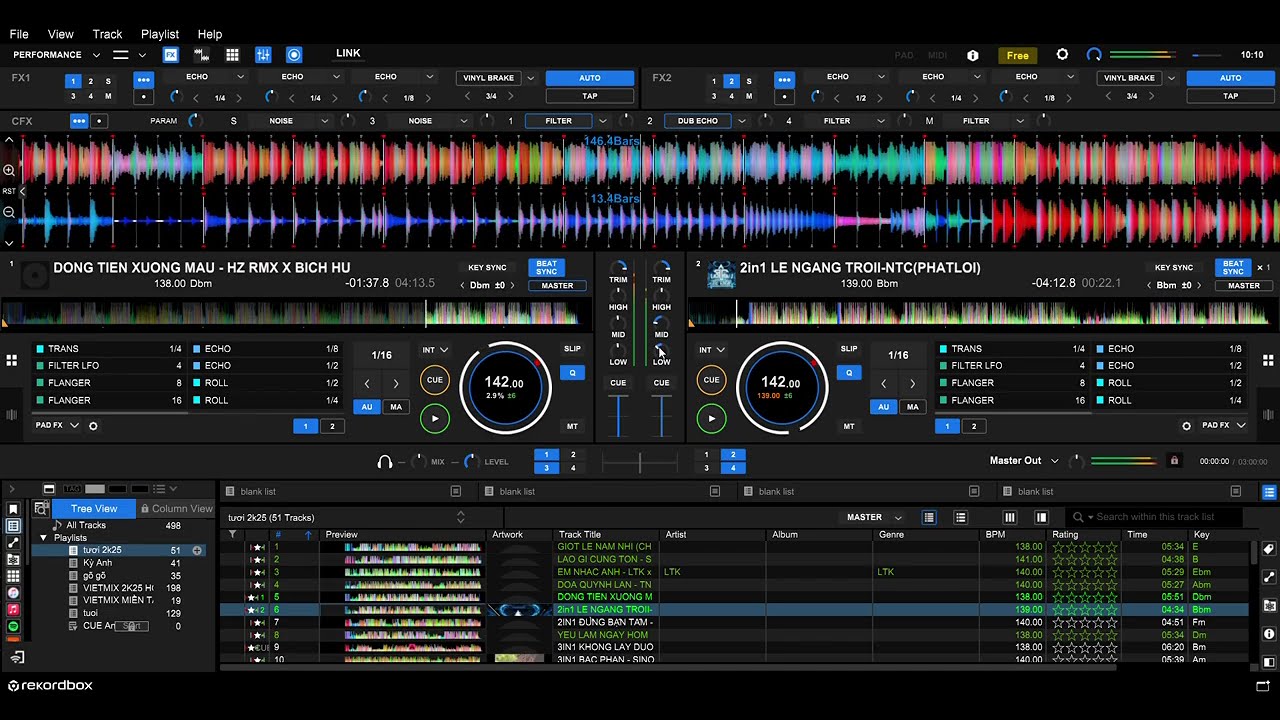
Task: Open the headphones cue icon
Action: pyautogui.click(x=385, y=462)
